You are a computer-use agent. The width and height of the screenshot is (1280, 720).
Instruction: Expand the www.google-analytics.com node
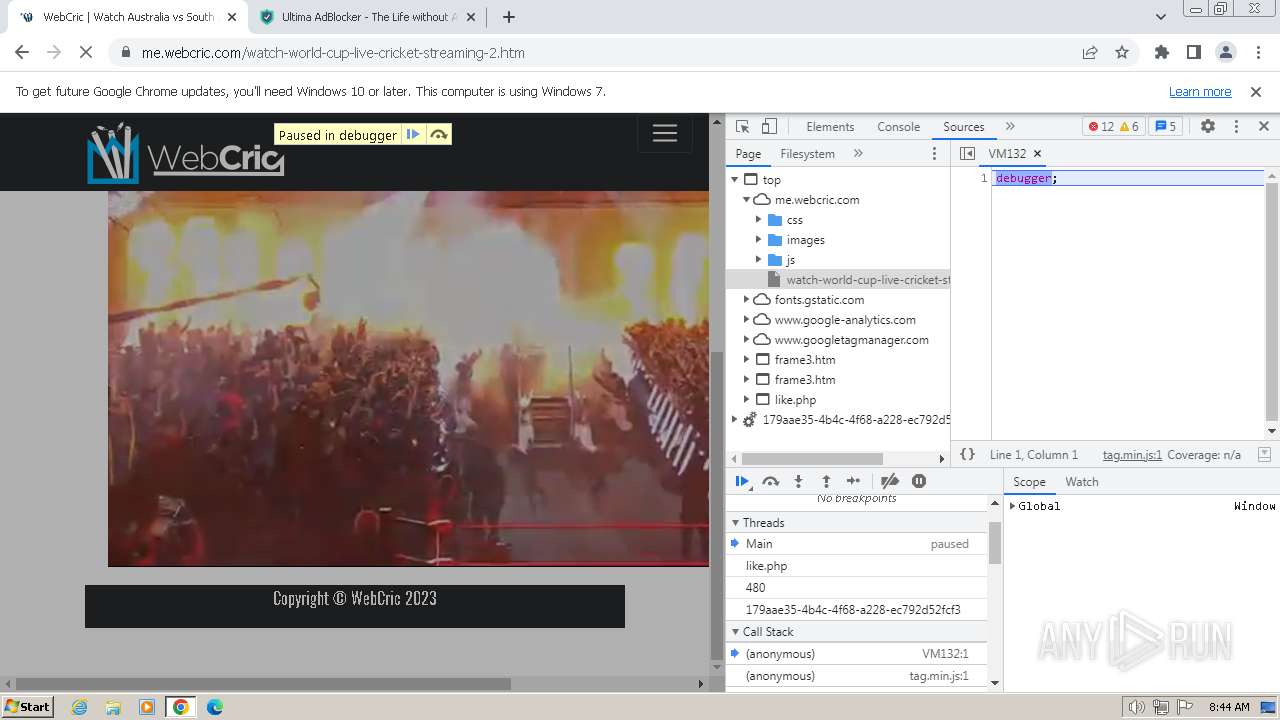(746, 320)
